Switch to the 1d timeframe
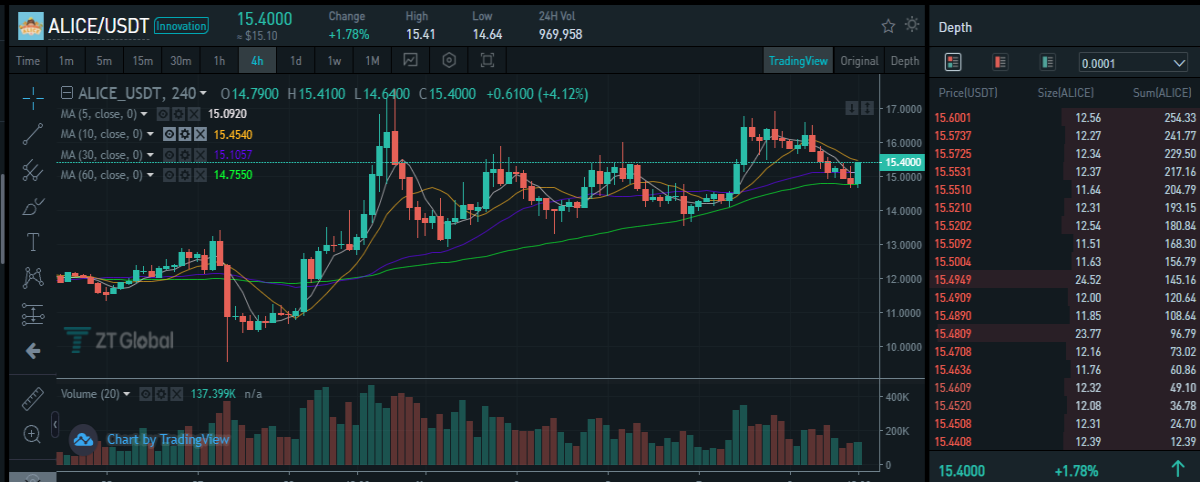This screenshot has width=1200, height=482. [x=296, y=60]
